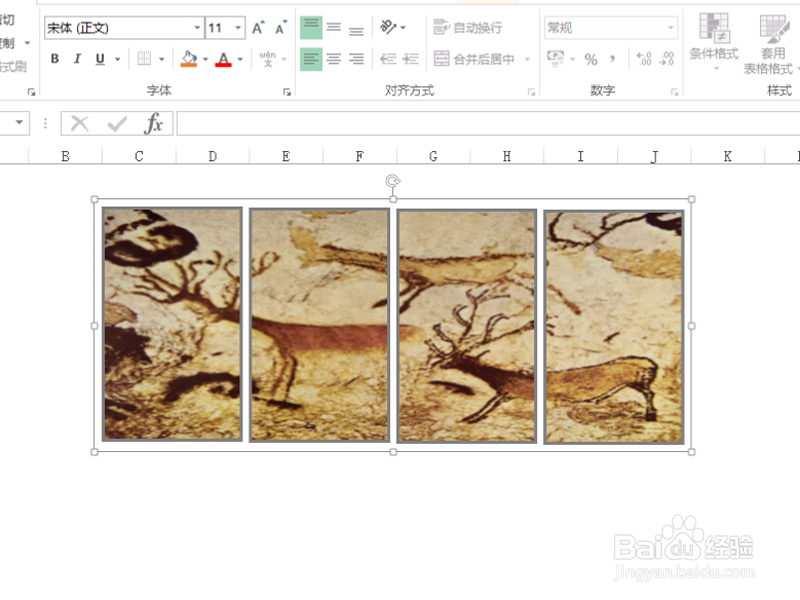Click the insert function fx button

pos(154,123)
